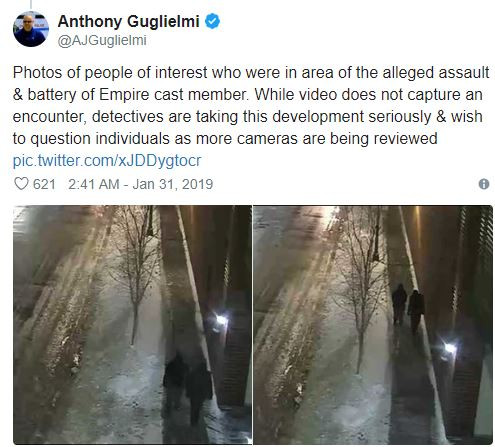Click the 2:41 AM - Jan 31, 2019 timestamp
The width and height of the screenshot is (495, 447).
[x=140, y=184]
